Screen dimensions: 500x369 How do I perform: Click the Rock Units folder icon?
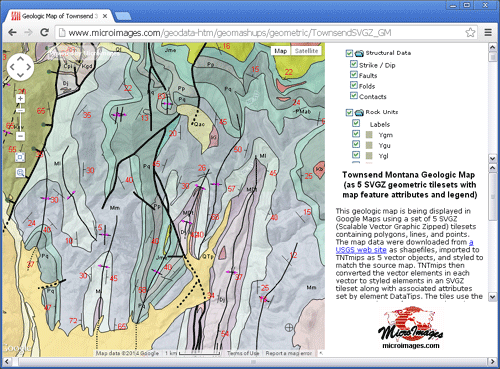[359, 112]
